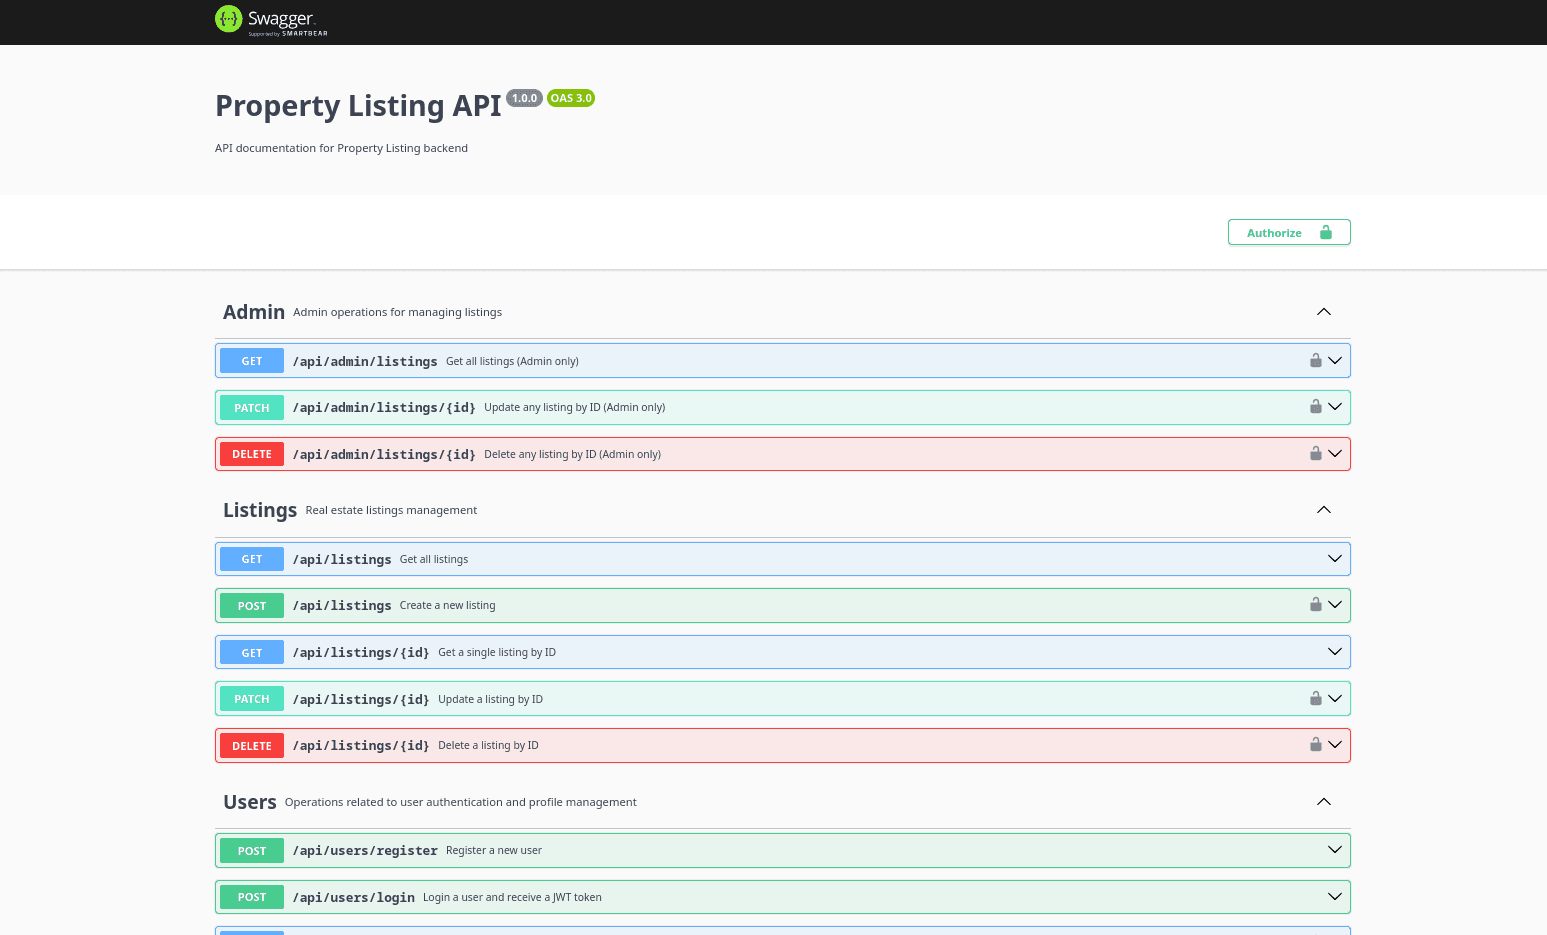This screenshot has height=935, width=1547.
Task: Click the /api/users/register path
Action: [x=365, y=850]
